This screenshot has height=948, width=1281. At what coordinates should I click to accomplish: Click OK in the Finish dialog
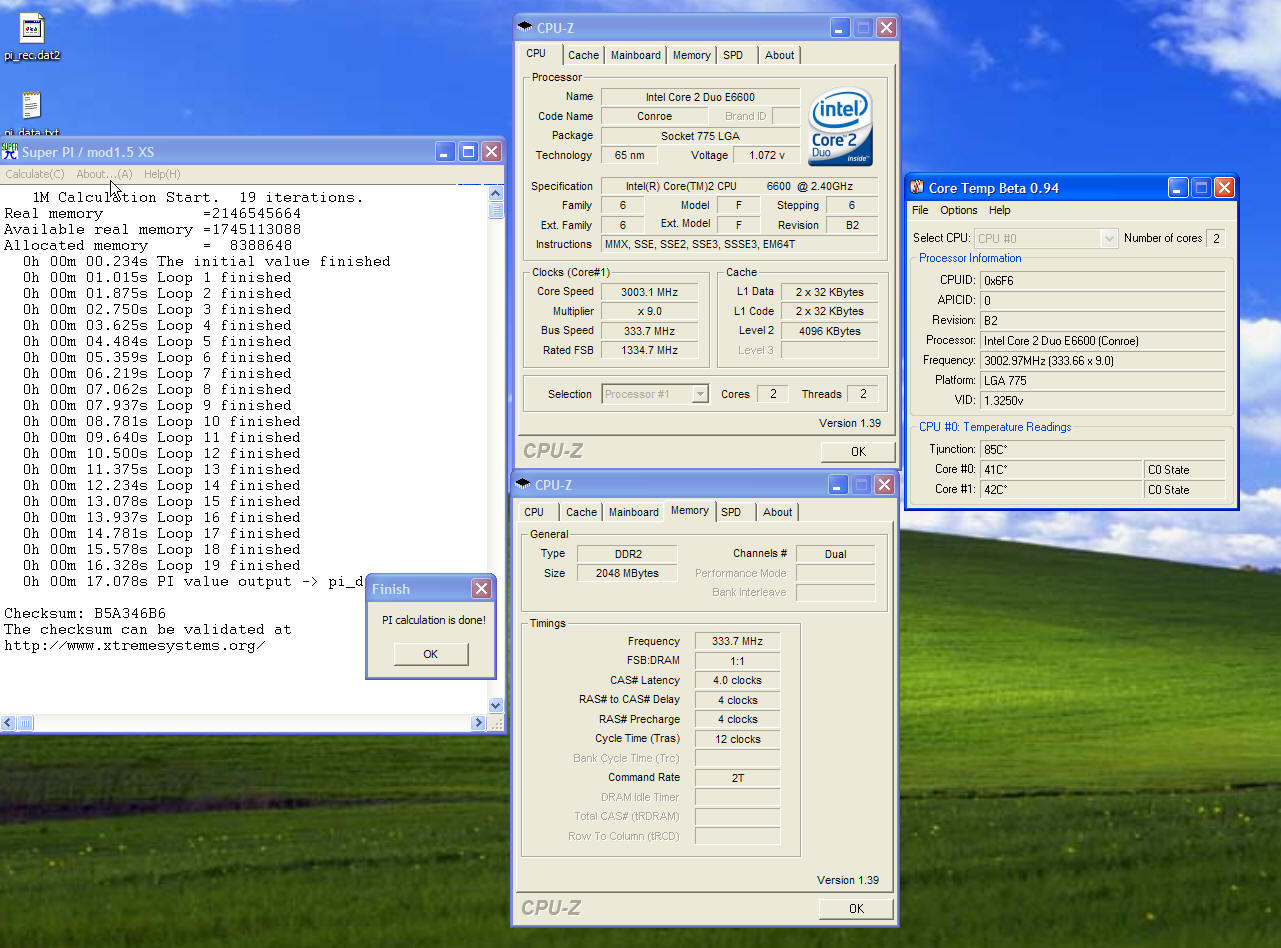point(430,654)
